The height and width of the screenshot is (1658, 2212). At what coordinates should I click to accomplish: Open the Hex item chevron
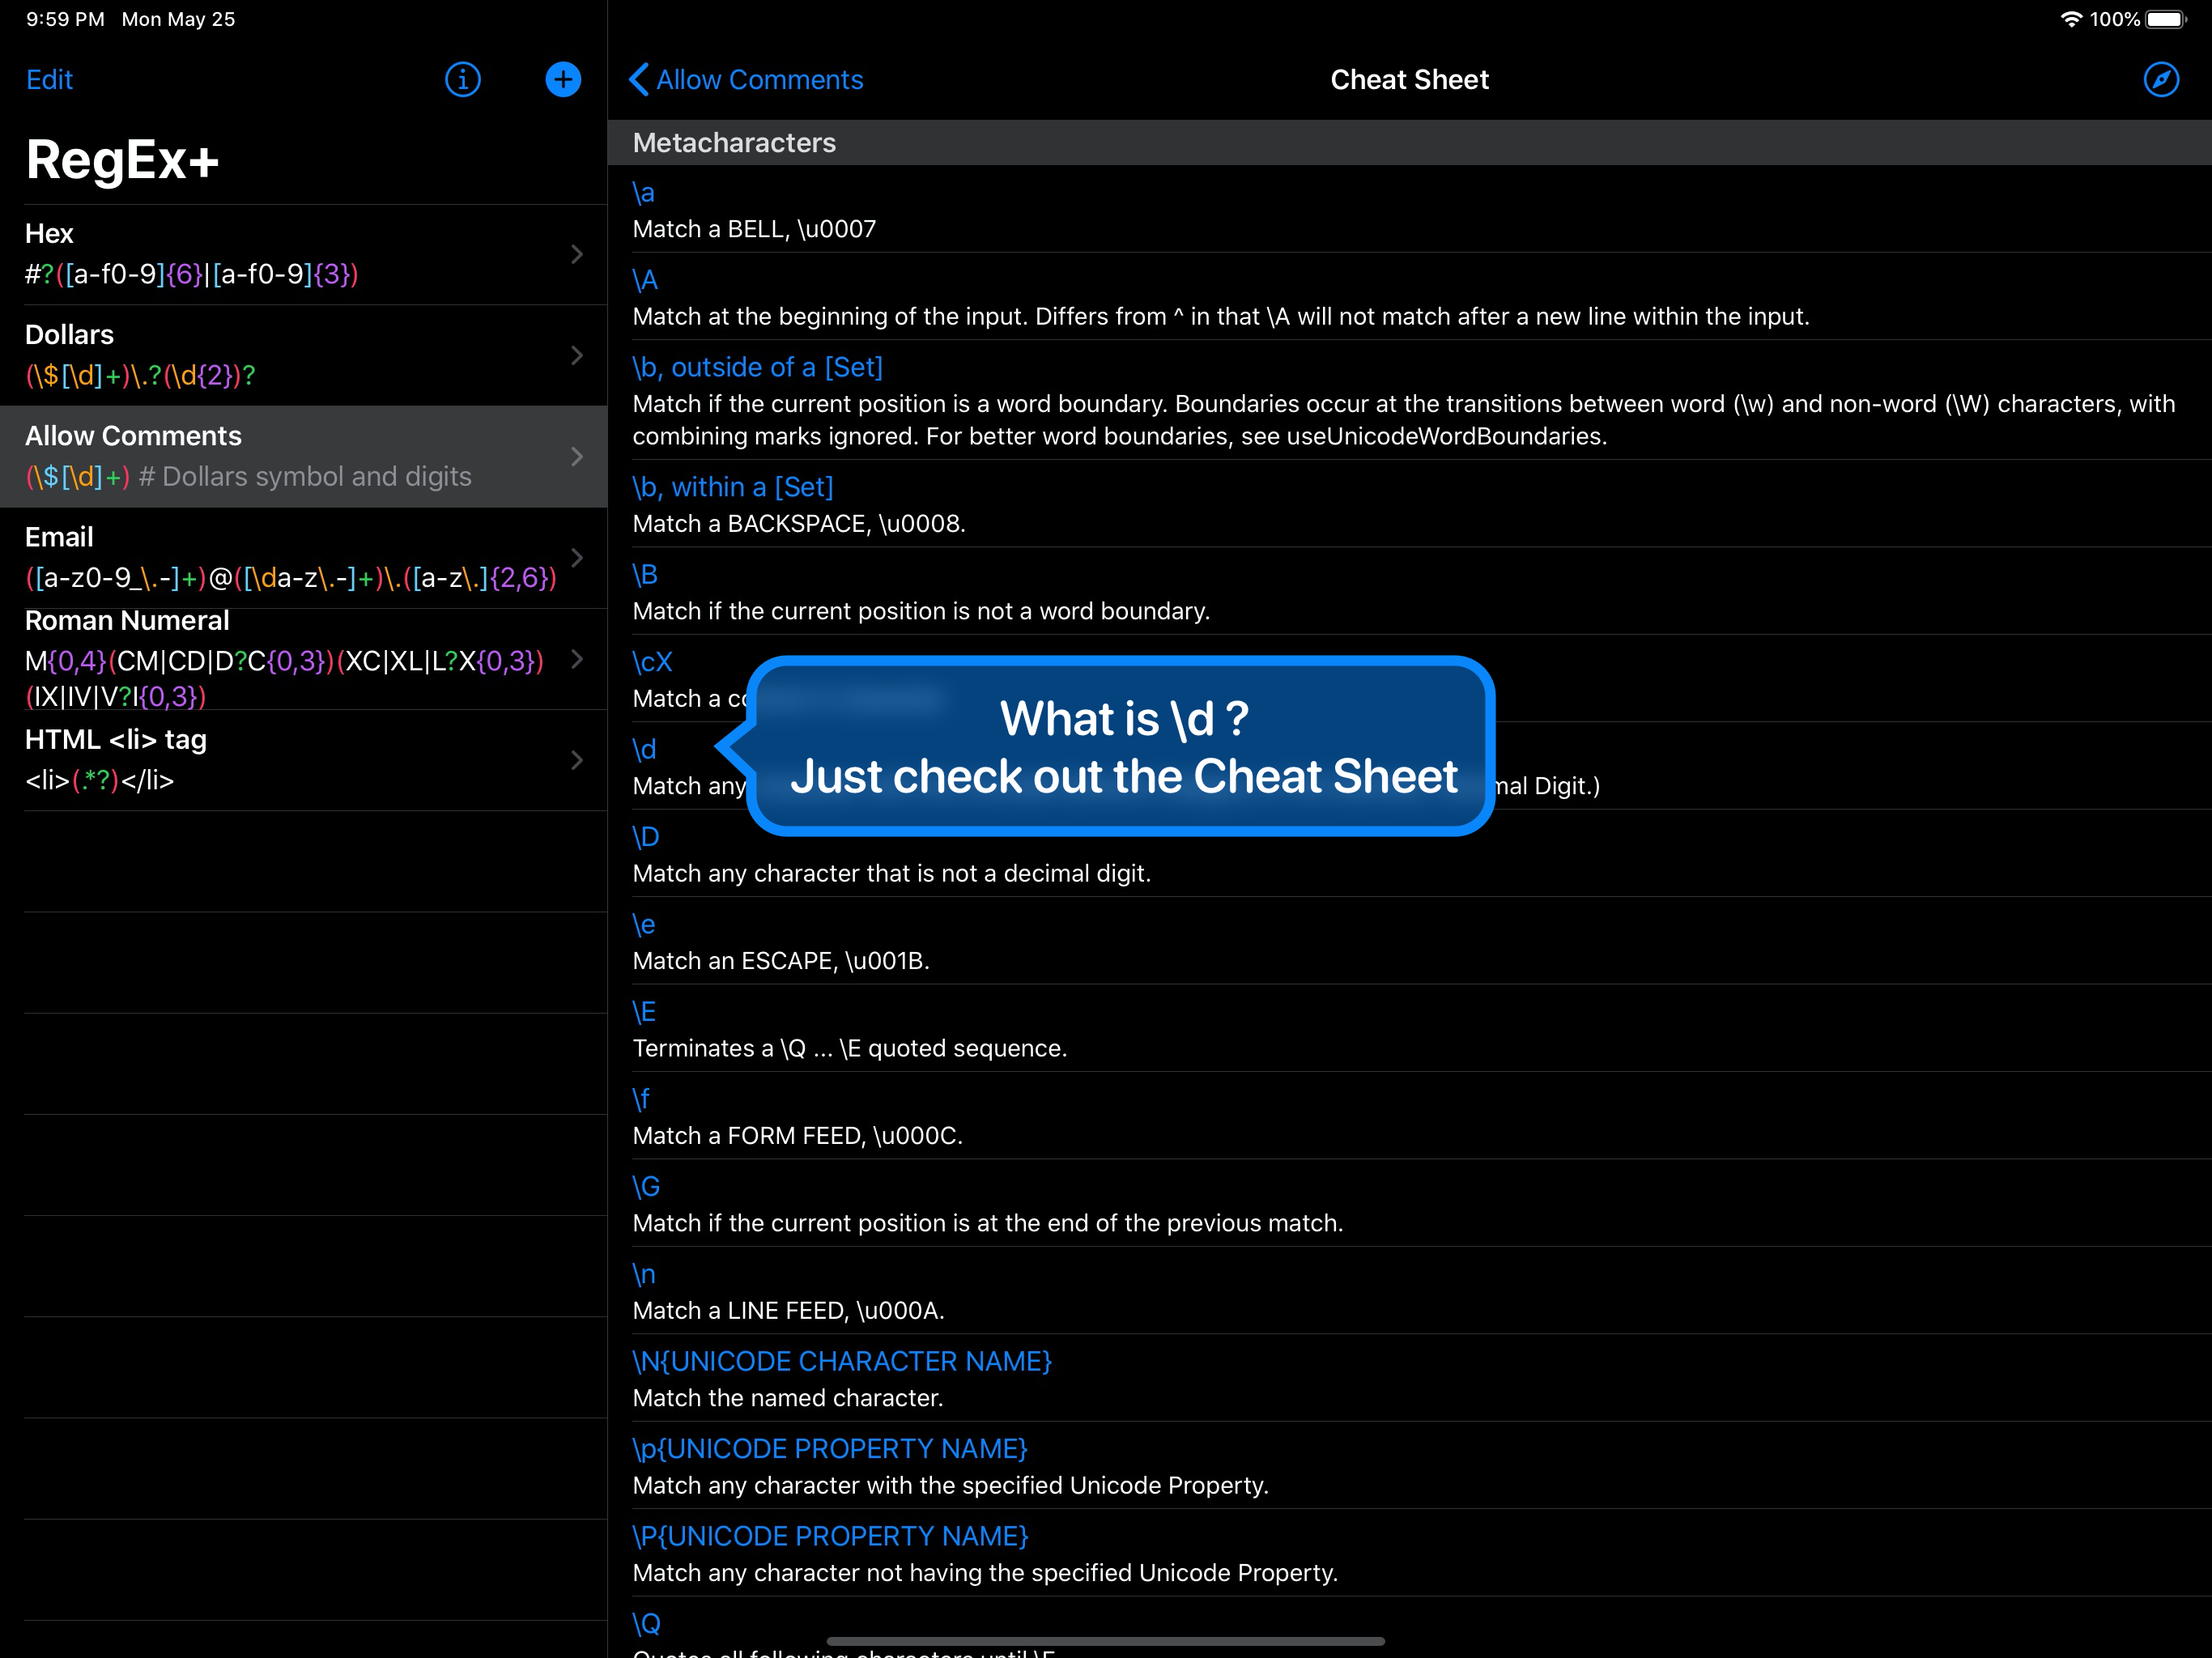[577, 254]
